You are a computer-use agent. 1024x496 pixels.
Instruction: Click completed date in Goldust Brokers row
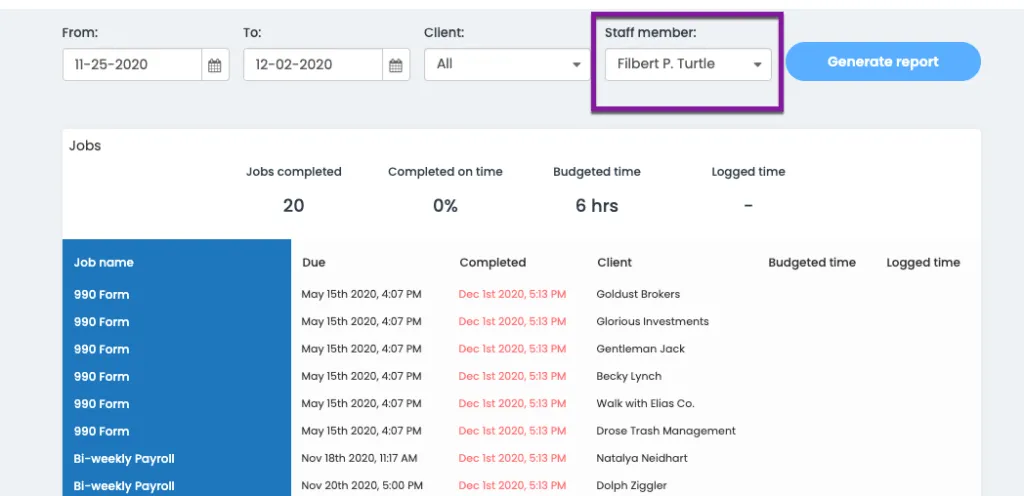tap(512, 294)
